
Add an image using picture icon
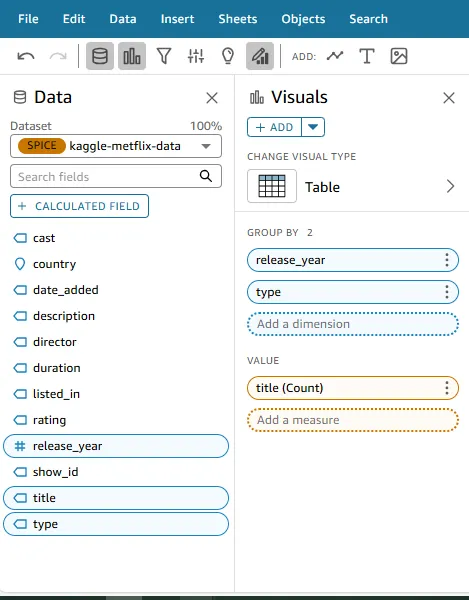point(399,56)
